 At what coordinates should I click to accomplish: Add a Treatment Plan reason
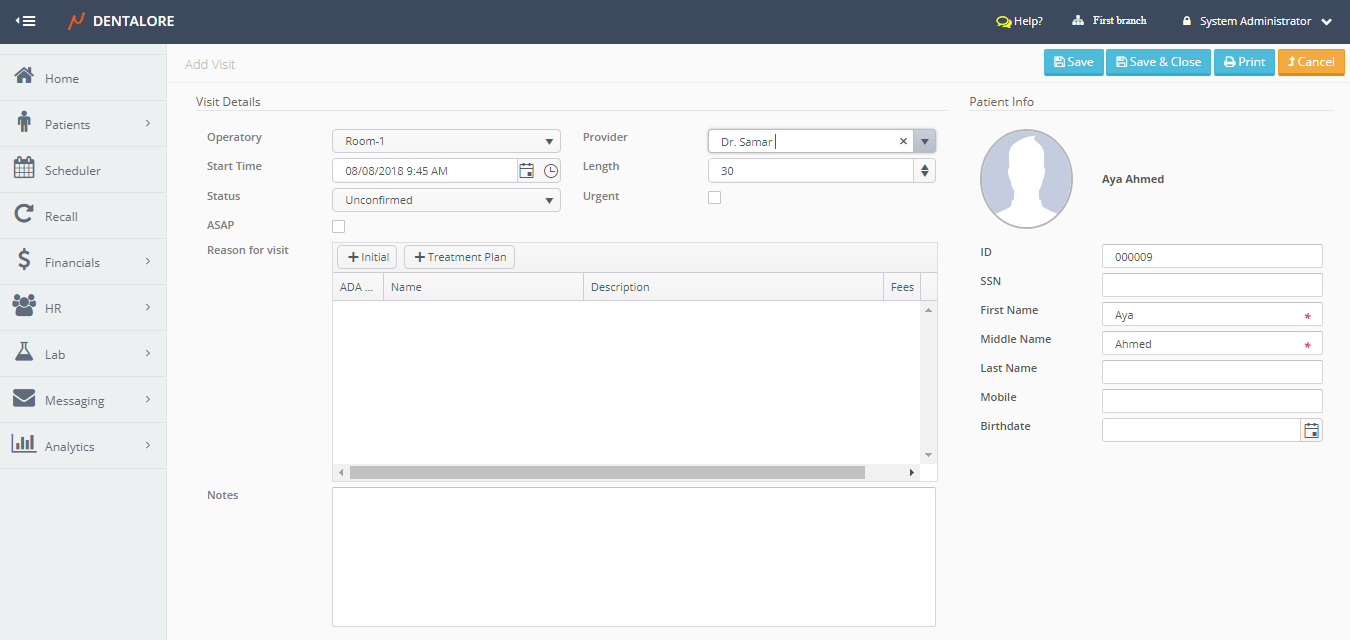tap(459, 257)
